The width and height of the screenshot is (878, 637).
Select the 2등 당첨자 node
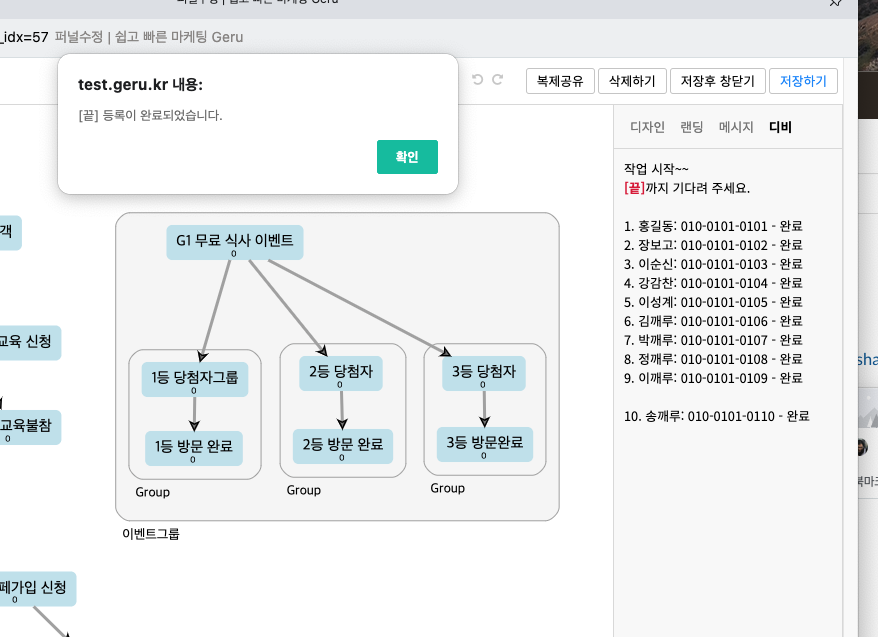(341, 373)
